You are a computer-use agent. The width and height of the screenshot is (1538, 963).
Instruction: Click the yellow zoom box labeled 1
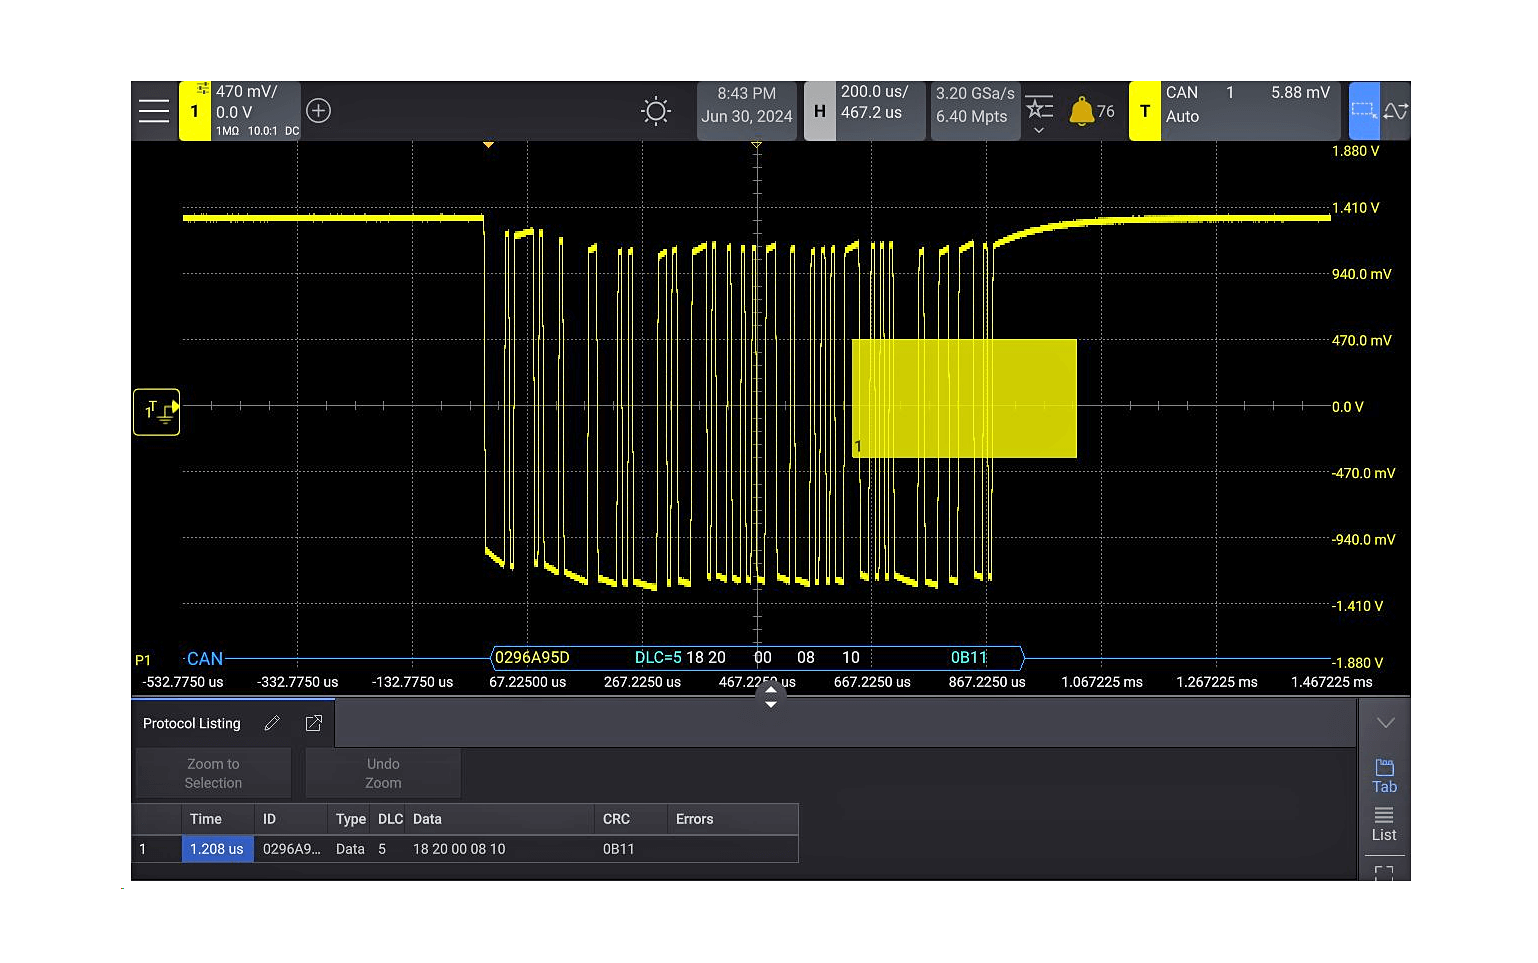964,399
